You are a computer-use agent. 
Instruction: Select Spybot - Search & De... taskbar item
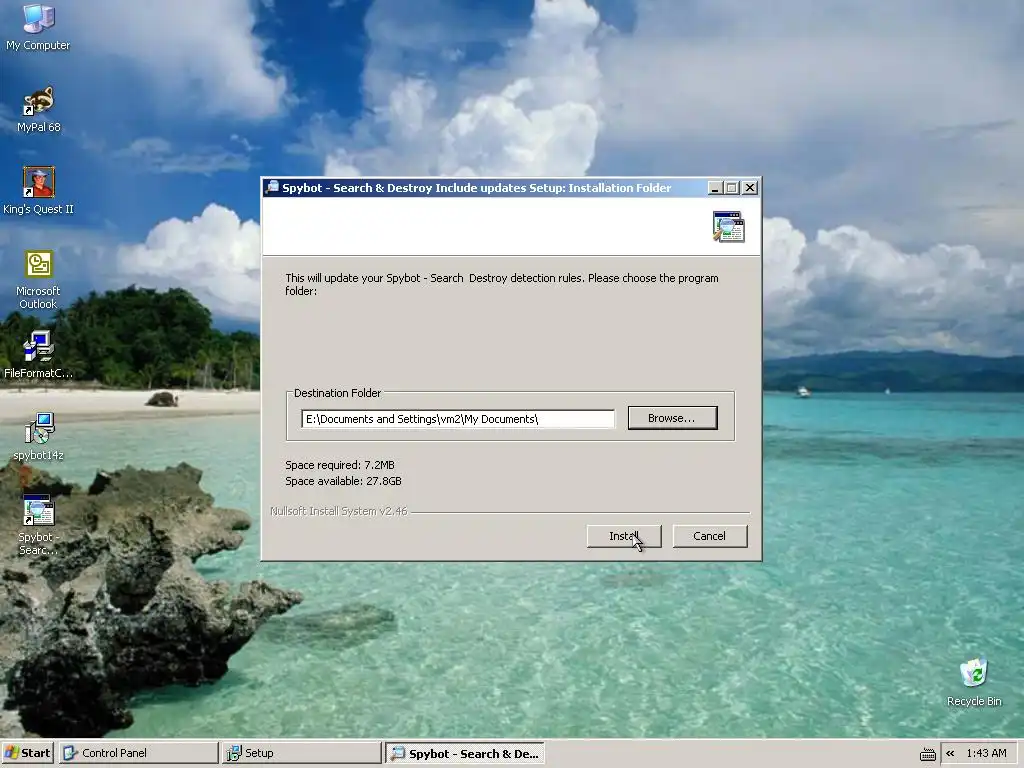tap(464, 753)
